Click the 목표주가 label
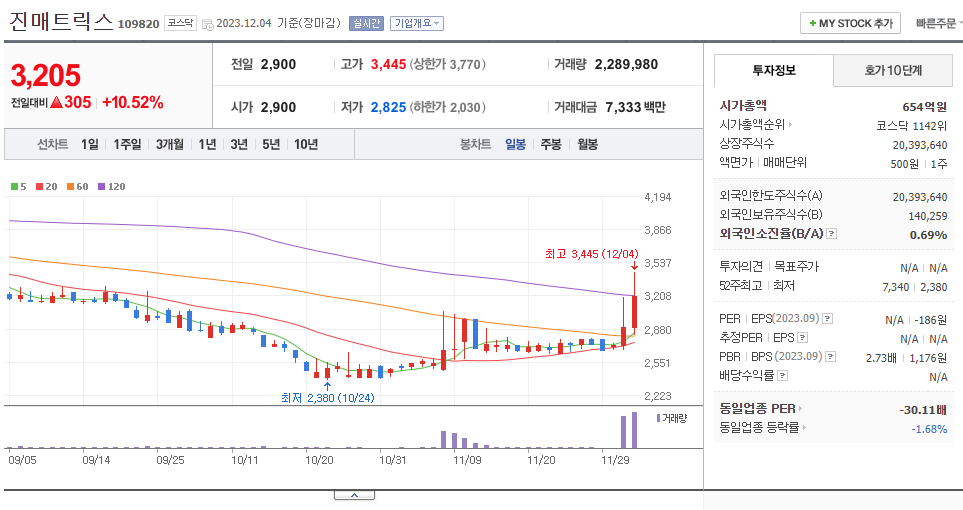This screenshot has height=510, width=963. click(x=797, y=266)
